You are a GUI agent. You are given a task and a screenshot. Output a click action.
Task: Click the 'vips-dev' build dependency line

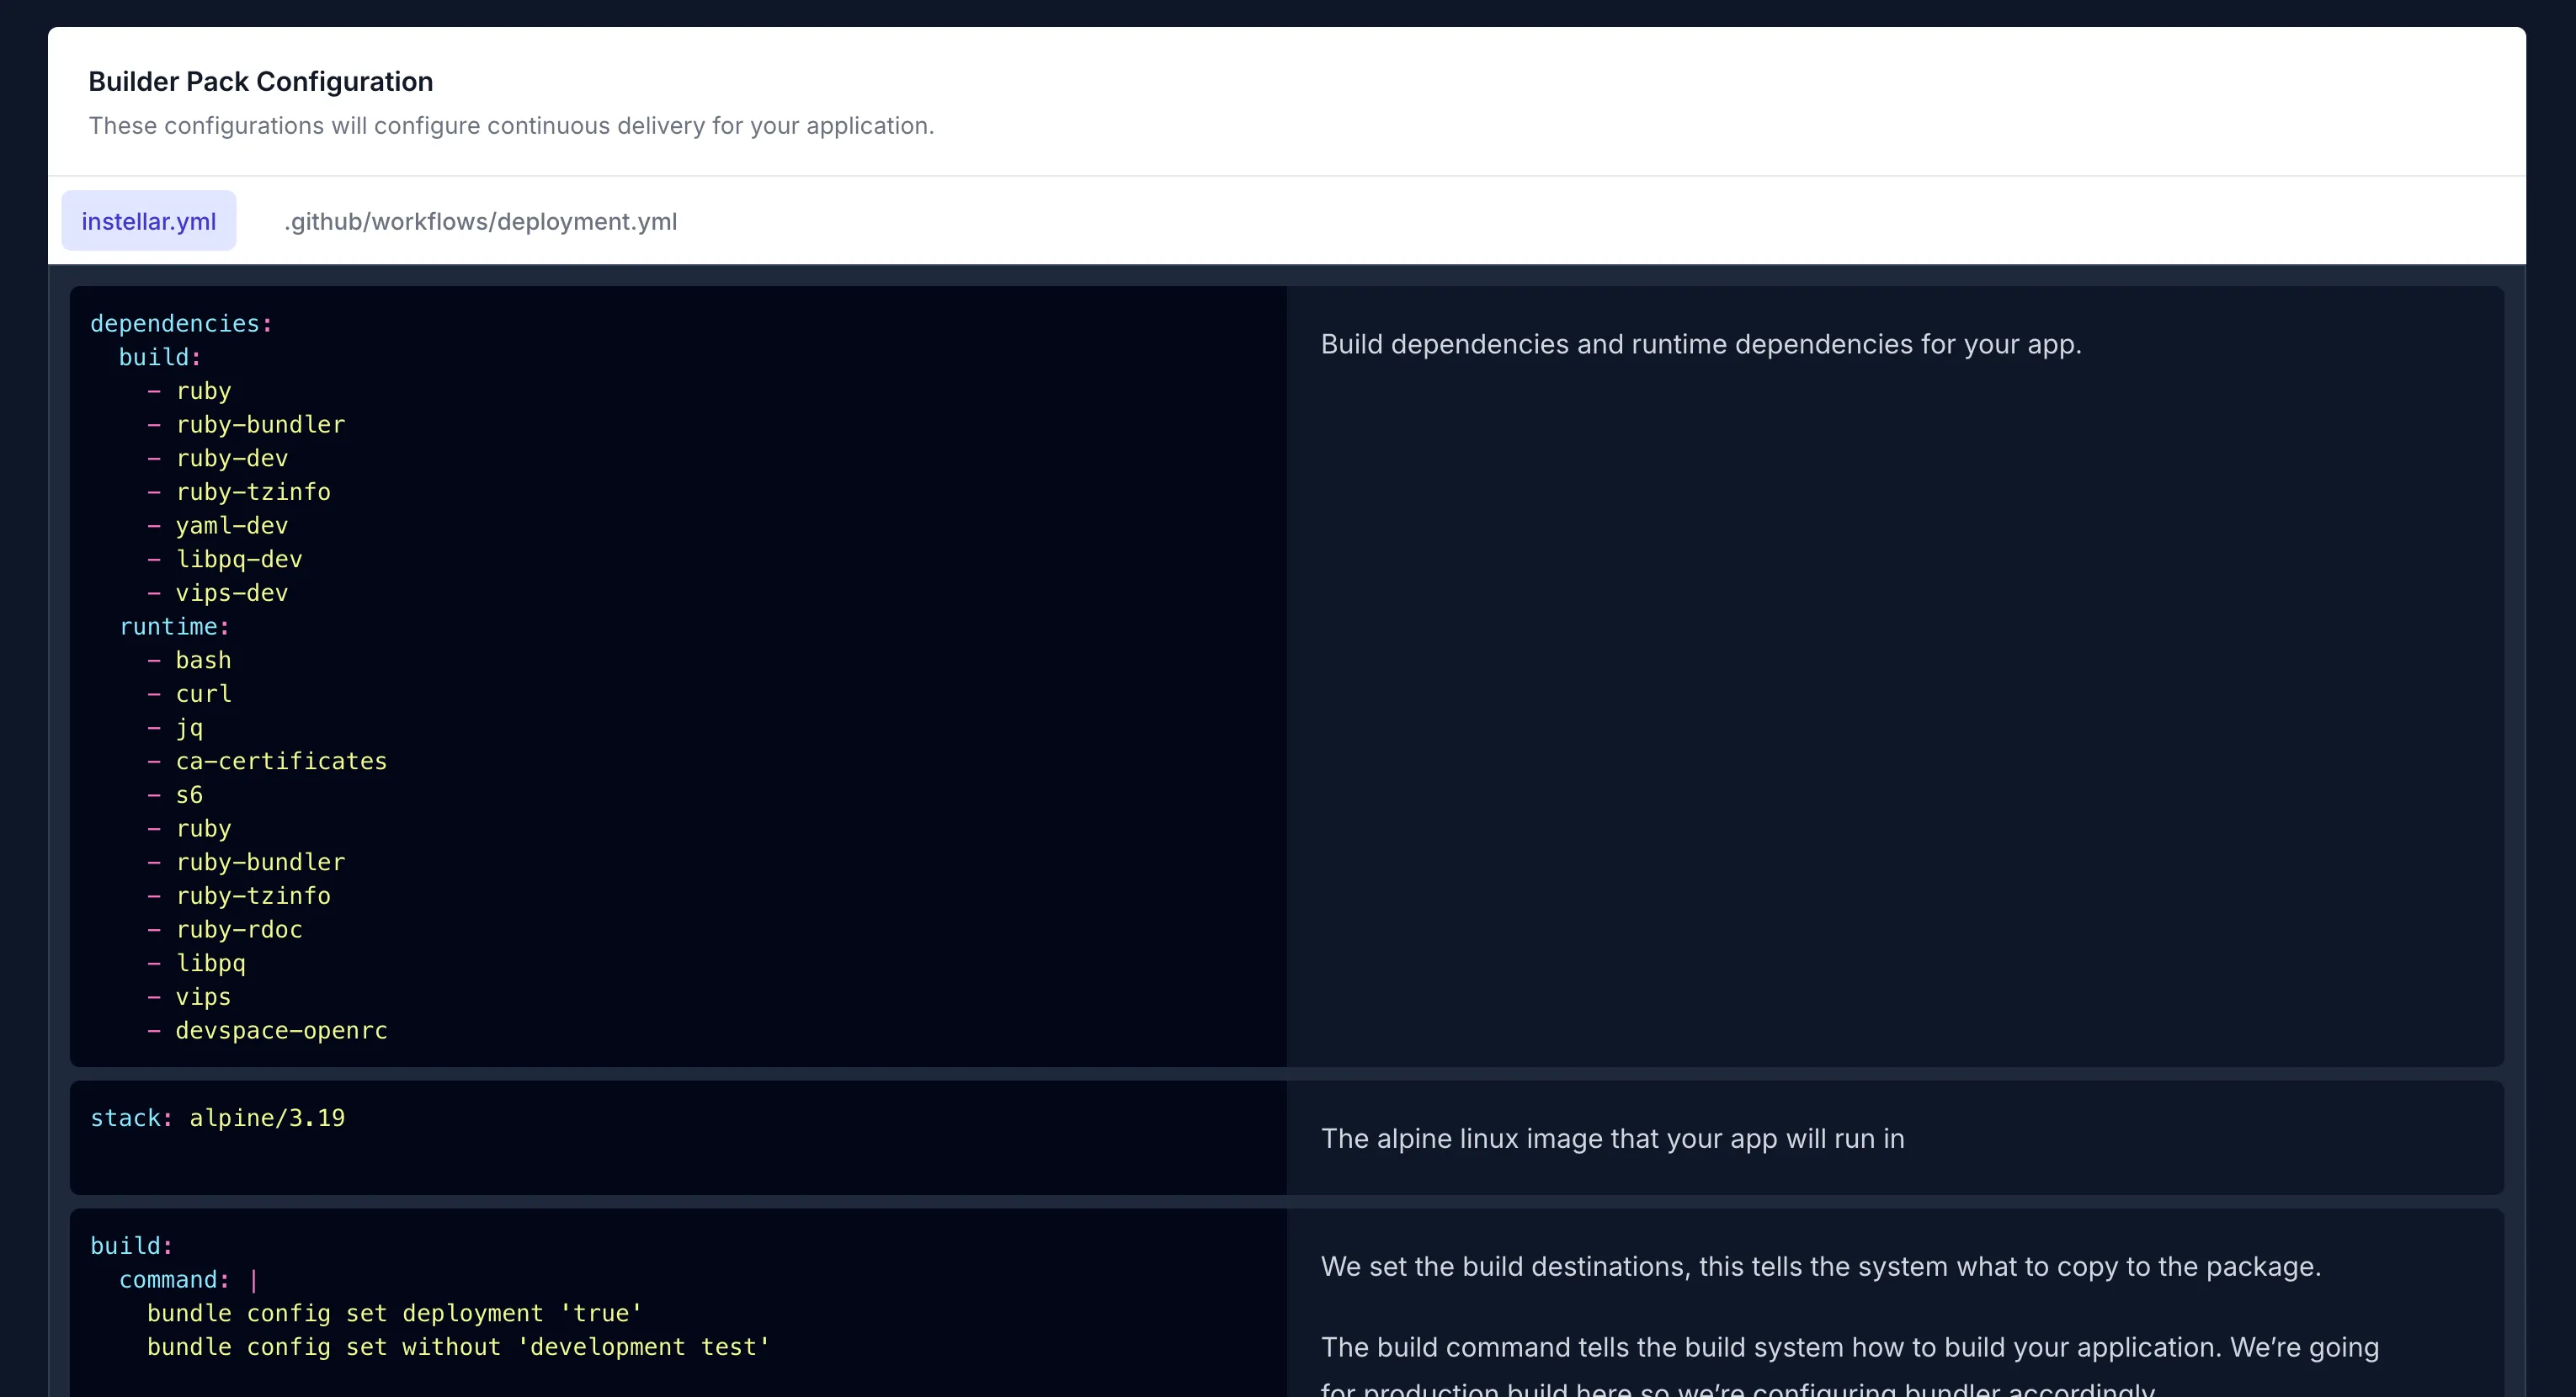[217, 593]
